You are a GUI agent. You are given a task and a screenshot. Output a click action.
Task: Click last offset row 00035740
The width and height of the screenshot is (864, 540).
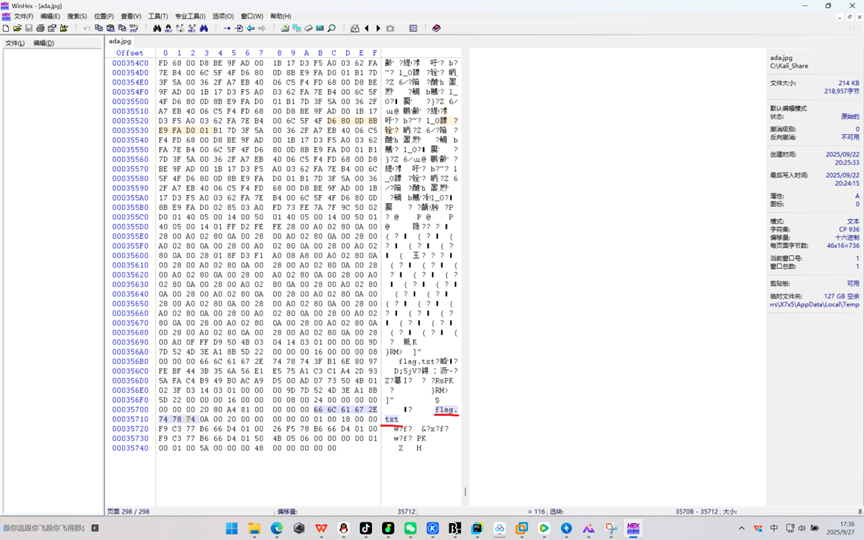[130, 448]
